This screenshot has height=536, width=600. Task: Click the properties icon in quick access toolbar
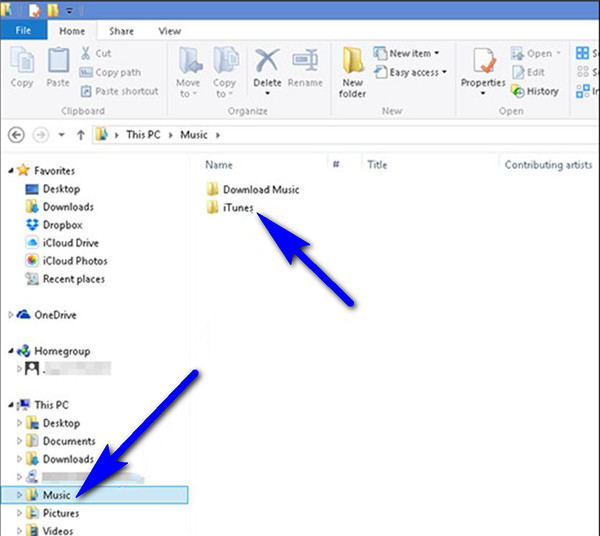[x=35, y=11]
